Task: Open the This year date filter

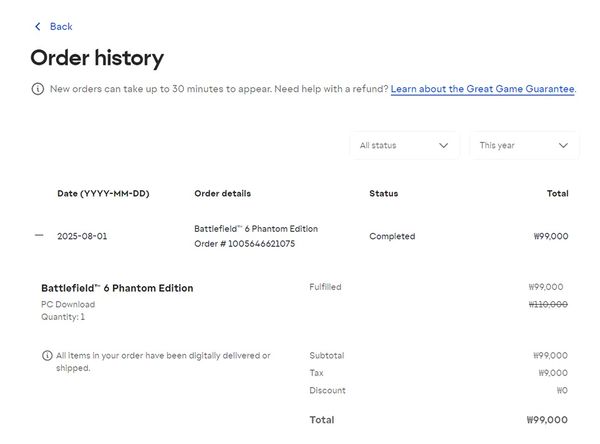Action: tap(523, 145)
